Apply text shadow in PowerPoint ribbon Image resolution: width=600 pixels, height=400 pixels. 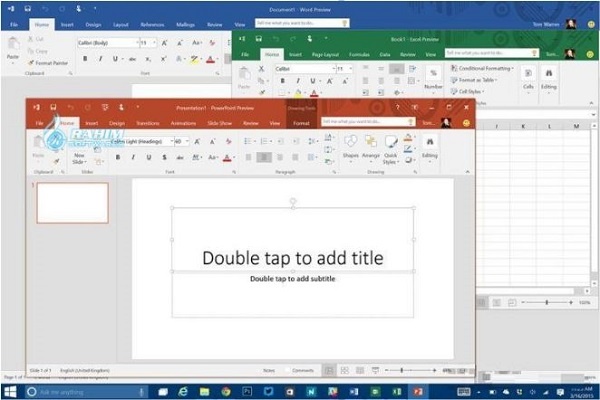[x=164, y=157]
